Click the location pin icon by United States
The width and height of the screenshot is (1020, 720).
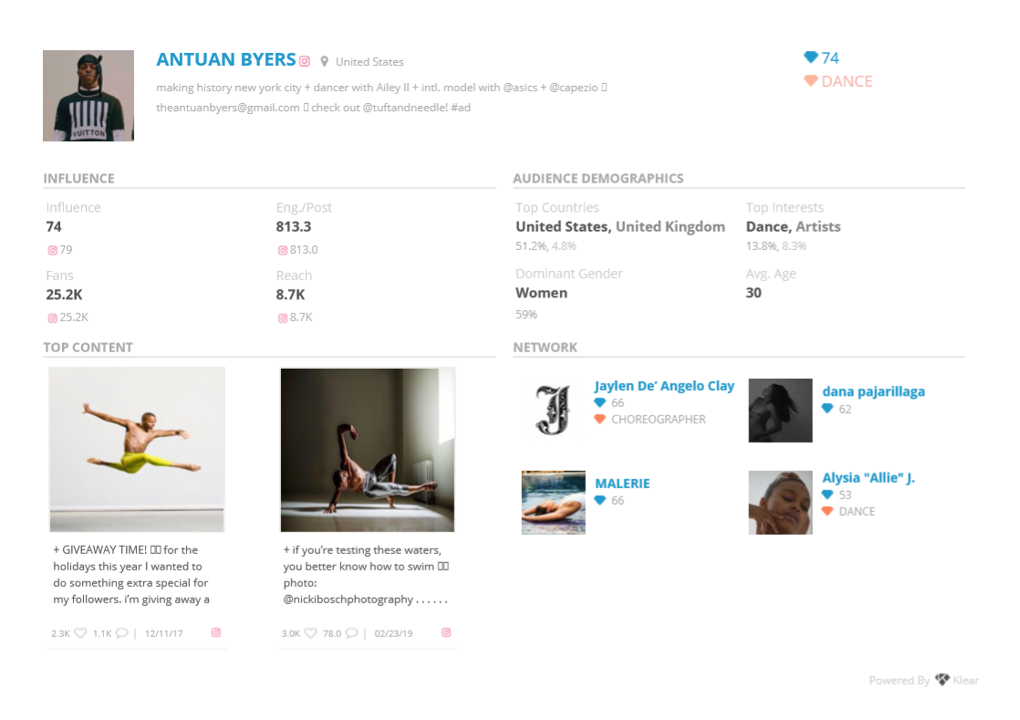324,62
